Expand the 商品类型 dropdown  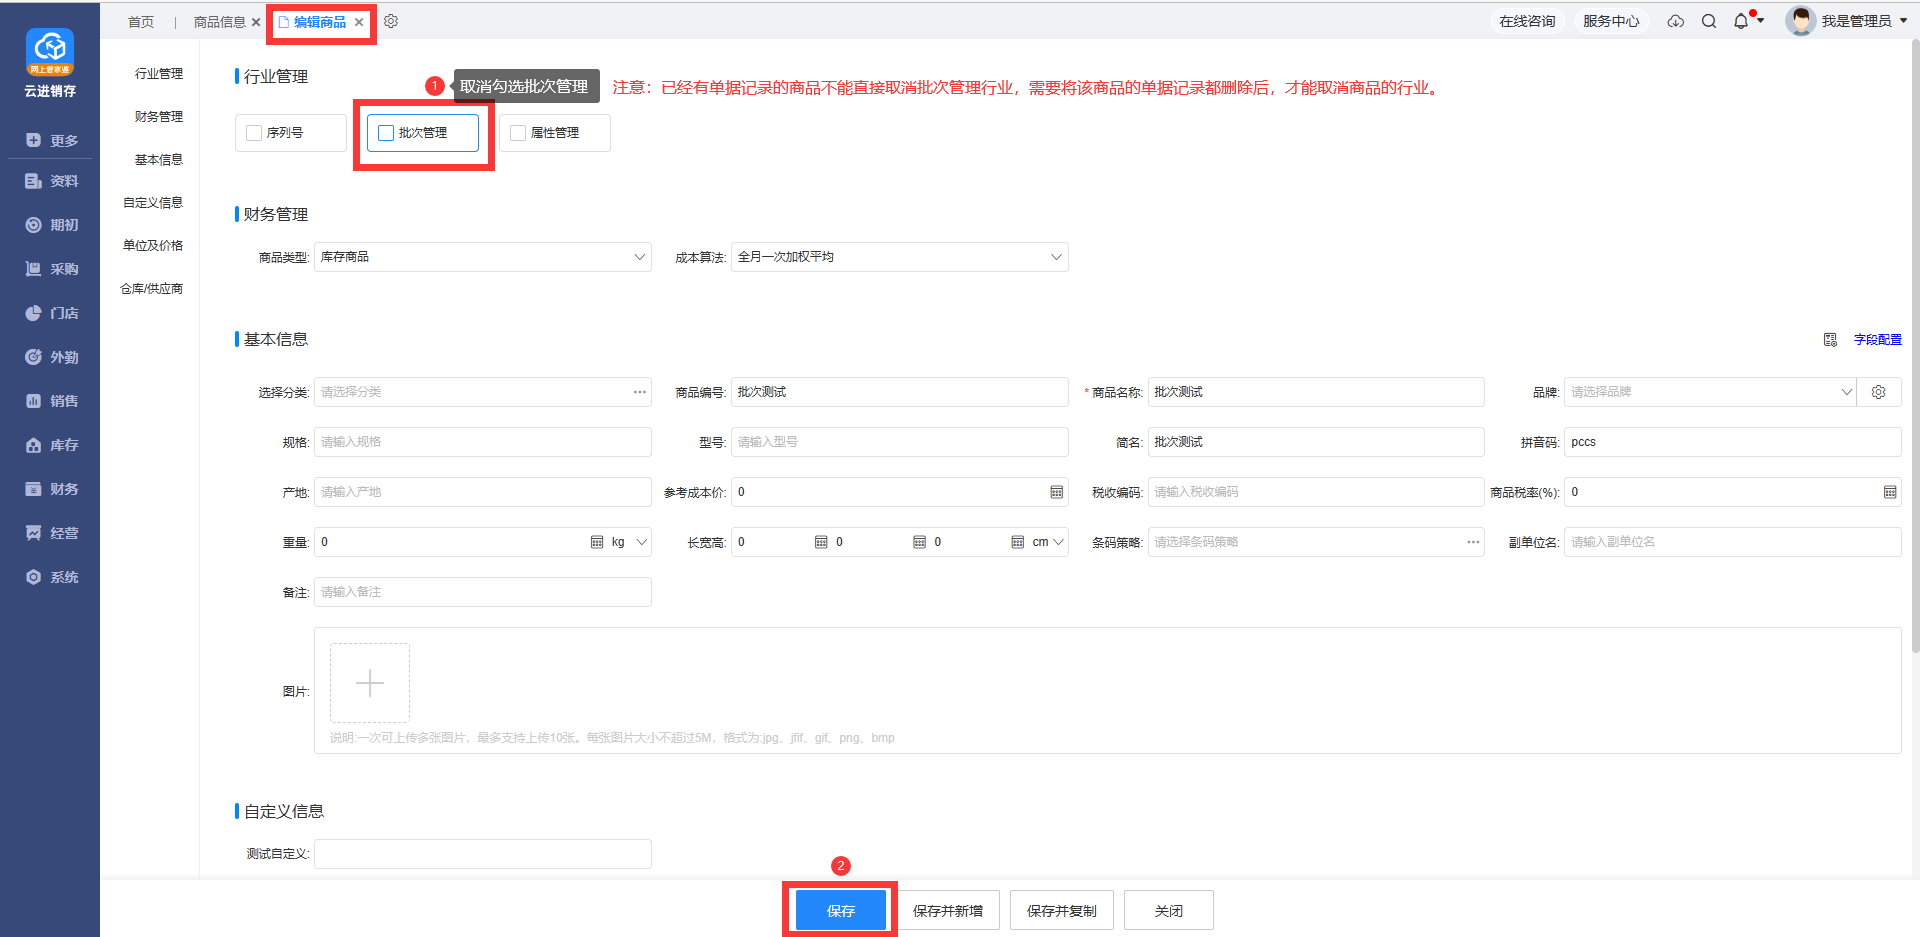click(482, 257)
